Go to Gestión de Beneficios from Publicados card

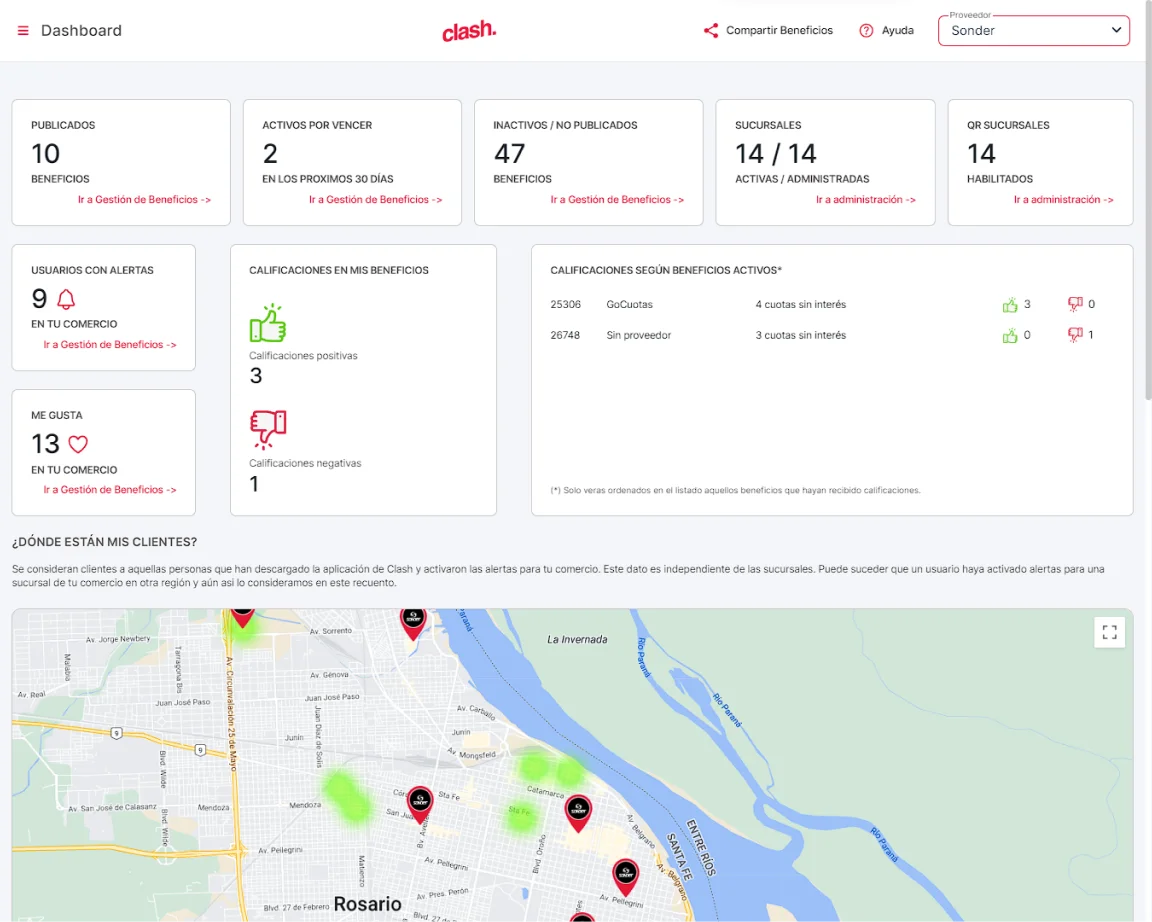pyautogui.click(x=144, y=200)
